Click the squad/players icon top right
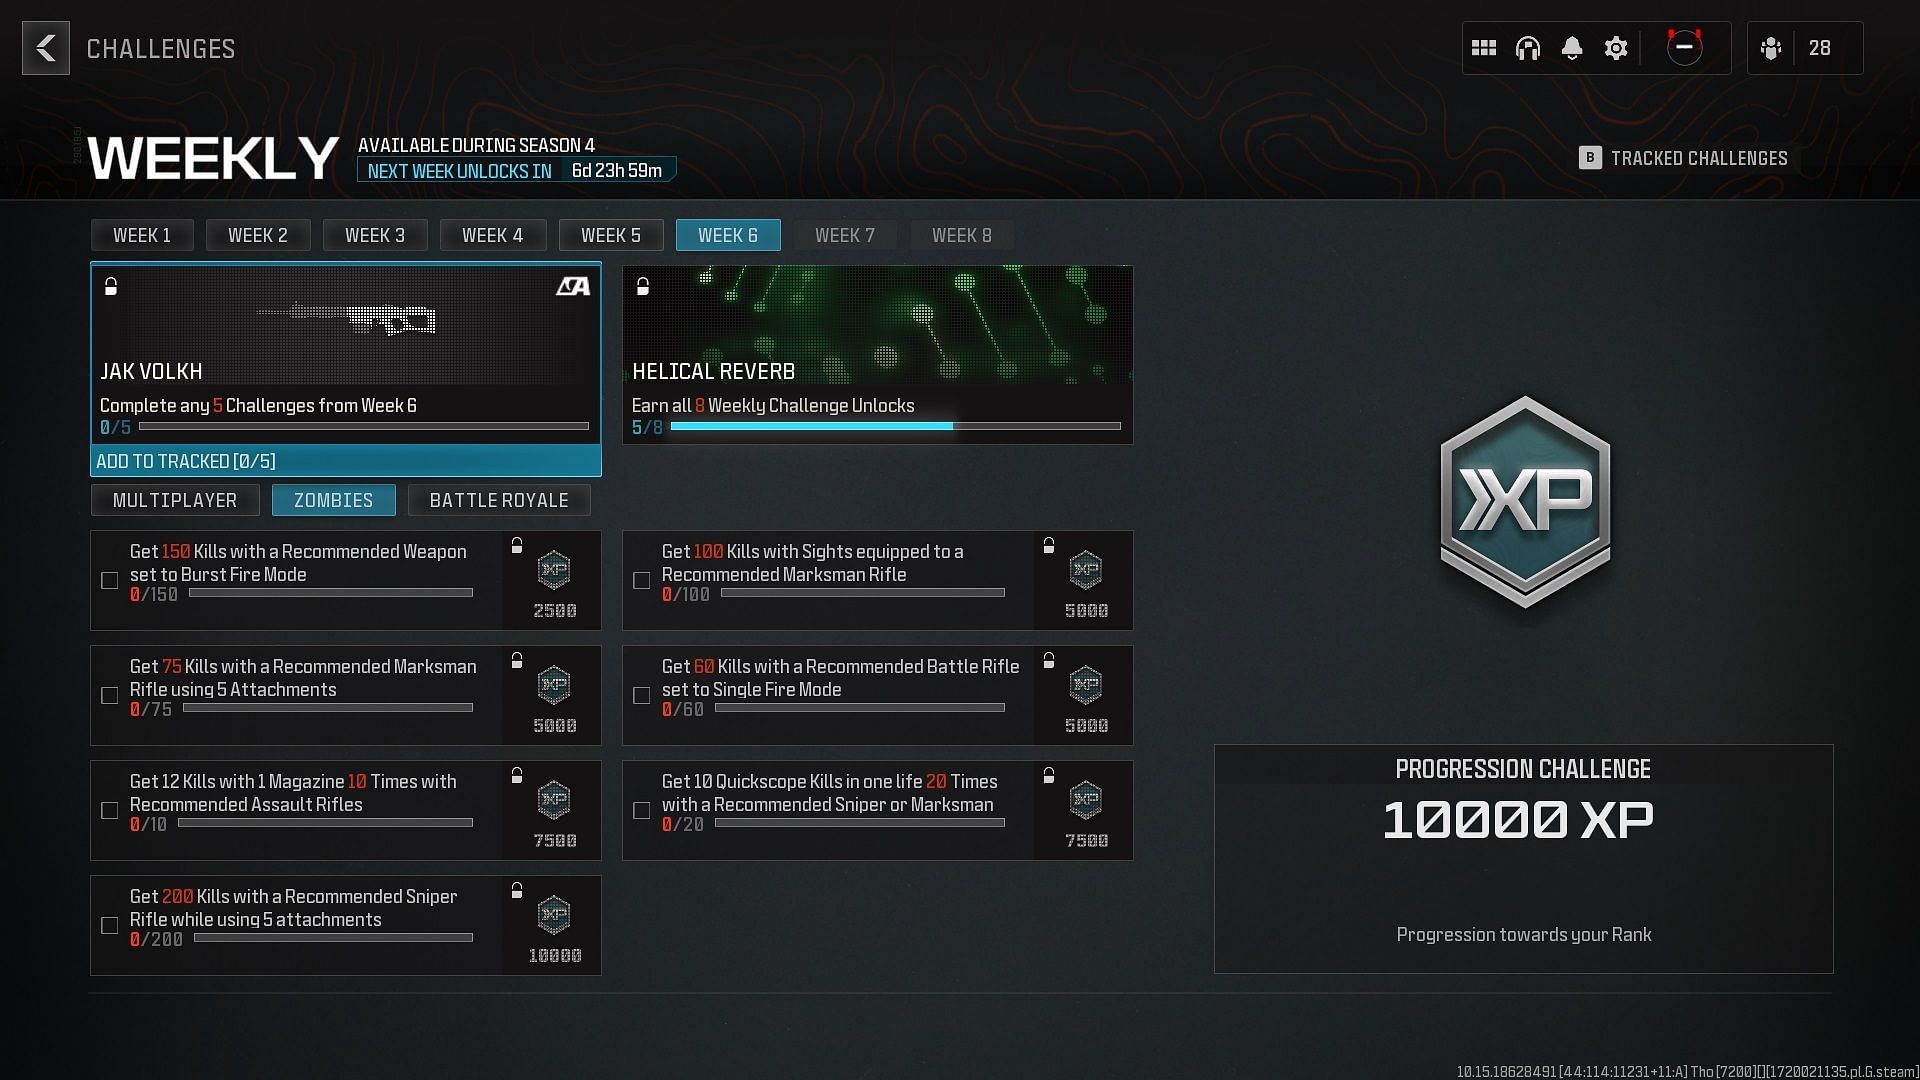This screenshot has width=1920, height=1080. click(x=1772, y=47)
